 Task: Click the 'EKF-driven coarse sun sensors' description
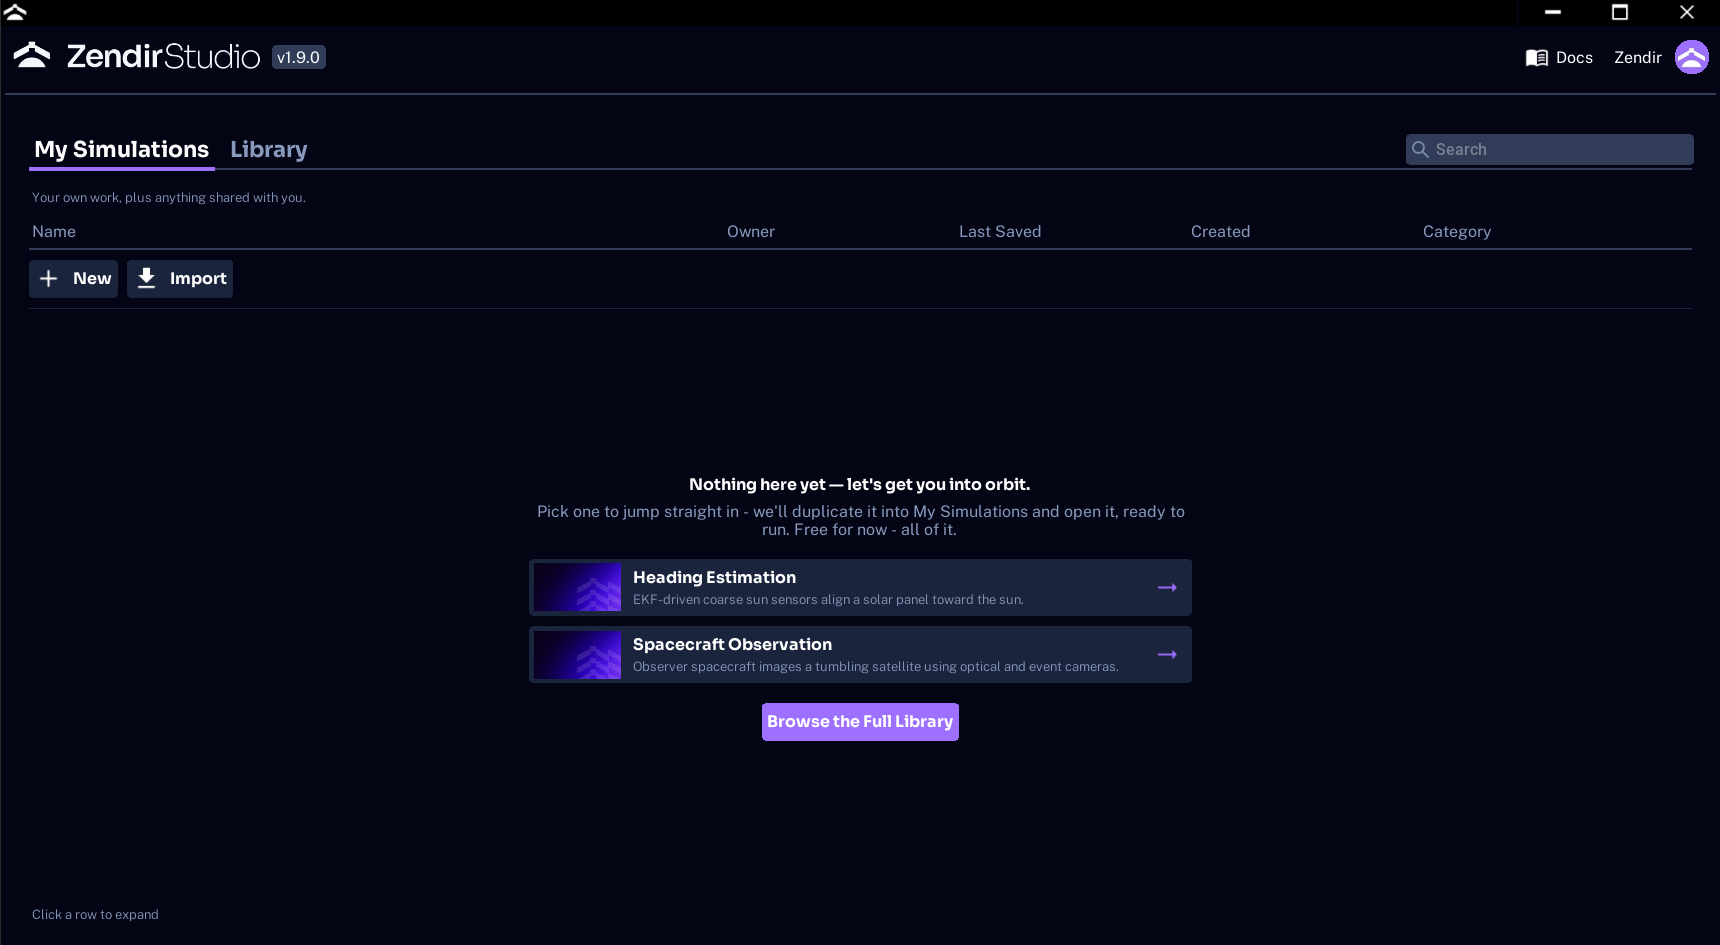coord(828,600)
